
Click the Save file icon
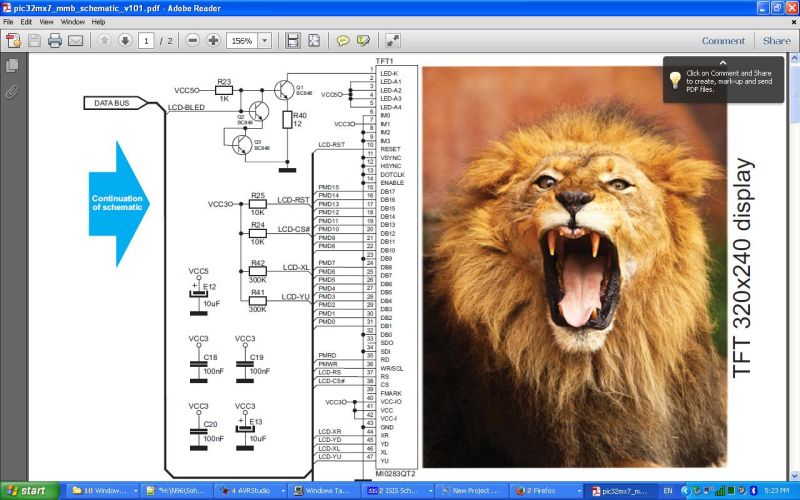34,40
